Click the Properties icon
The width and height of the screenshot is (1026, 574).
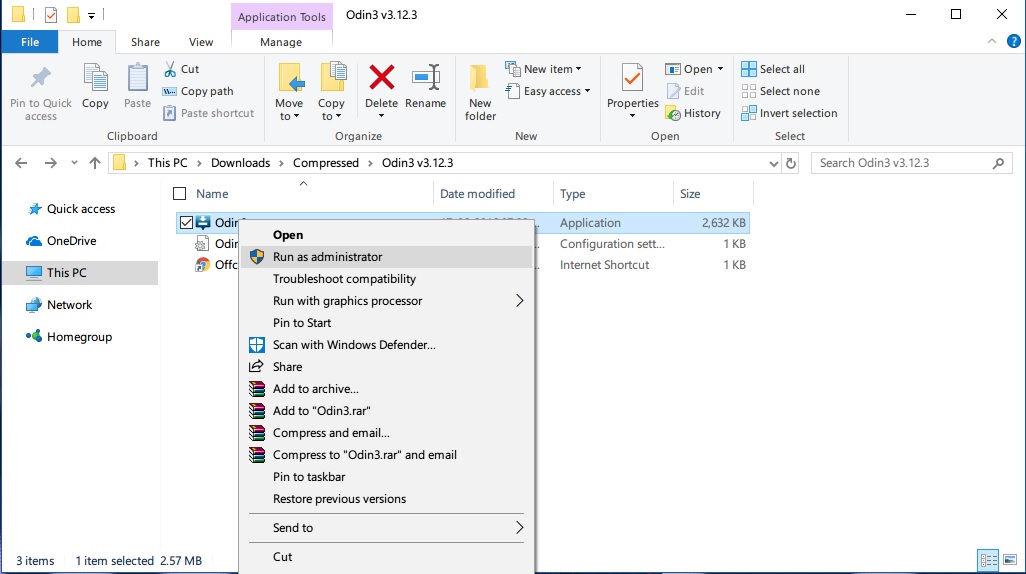[632, 78]
